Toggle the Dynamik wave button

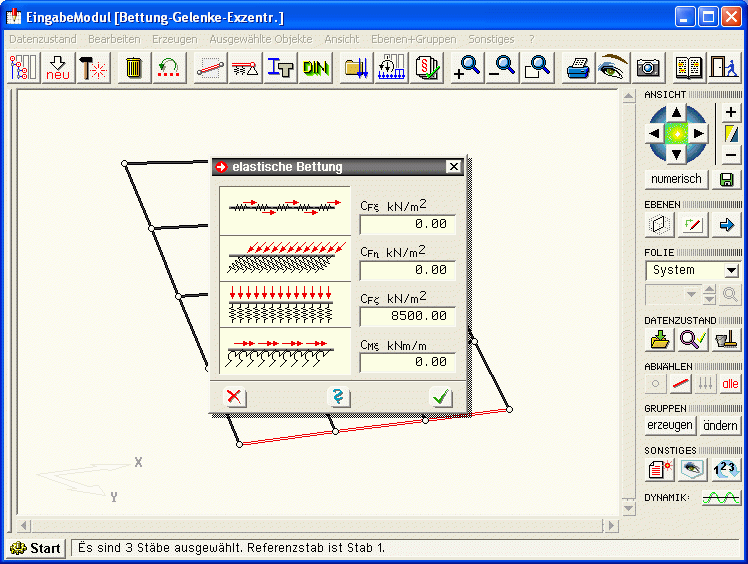point(718,497)
